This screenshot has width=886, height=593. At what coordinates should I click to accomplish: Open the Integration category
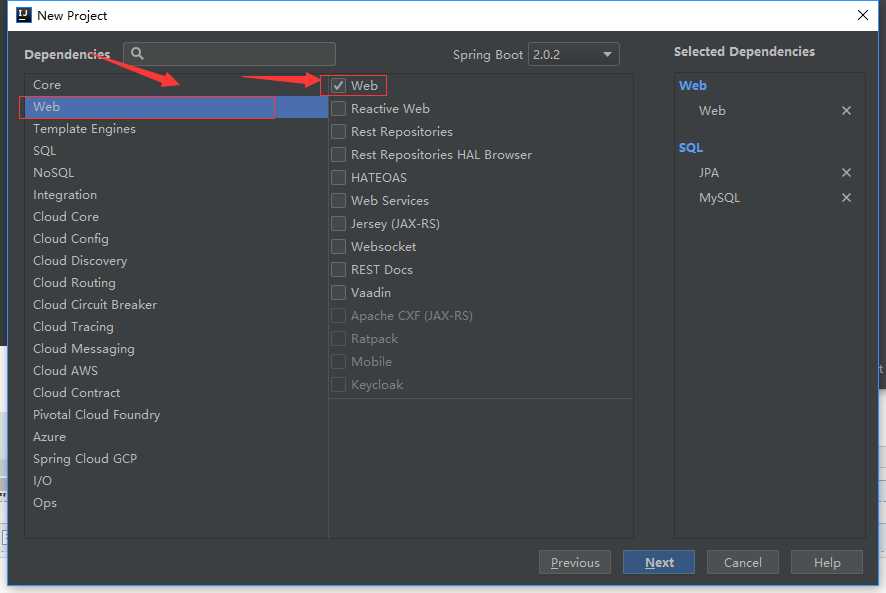point(176,195)
